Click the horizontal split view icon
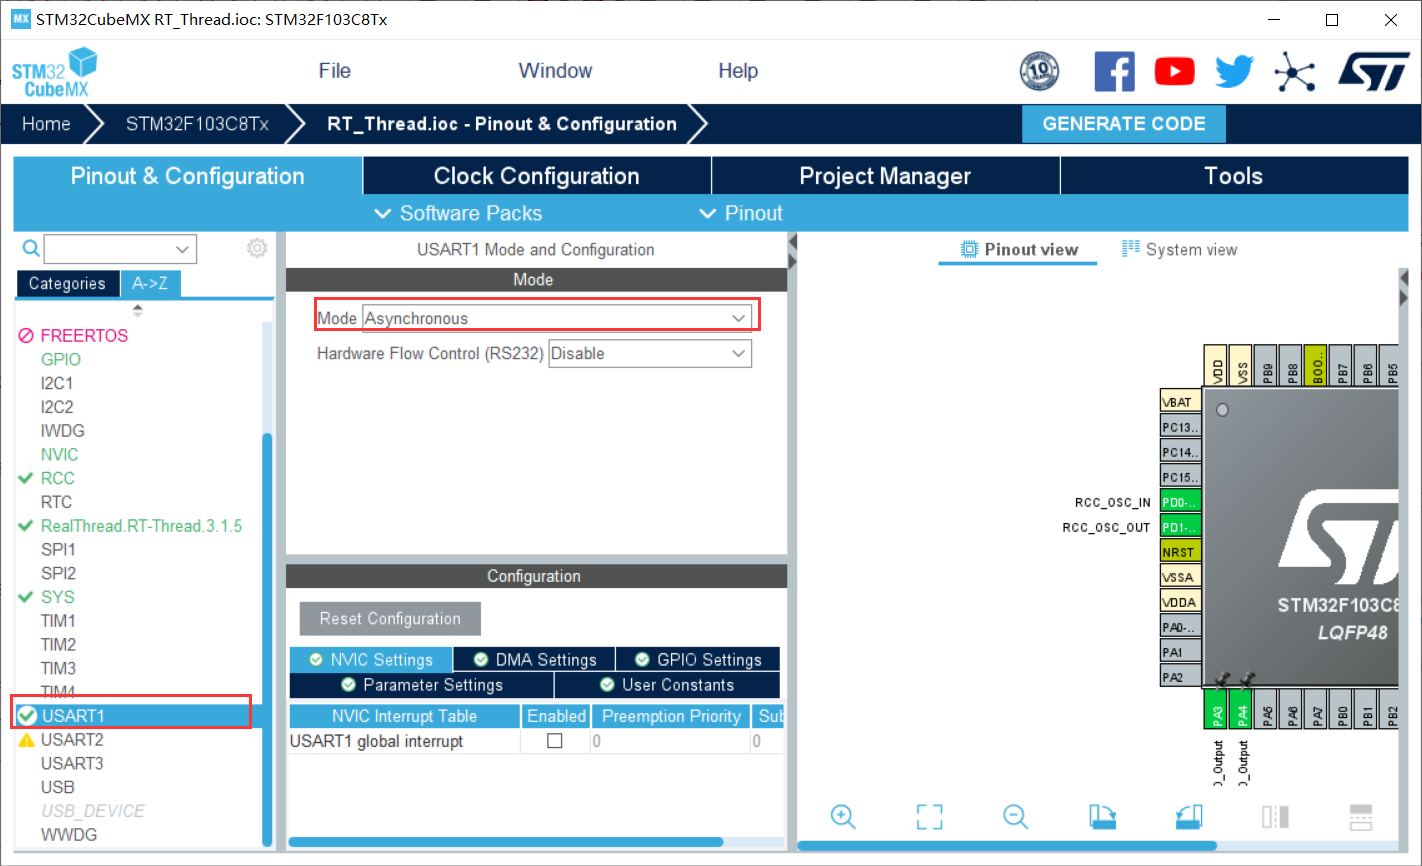This screenshot has width=1422, height=866. point(1361,817)
